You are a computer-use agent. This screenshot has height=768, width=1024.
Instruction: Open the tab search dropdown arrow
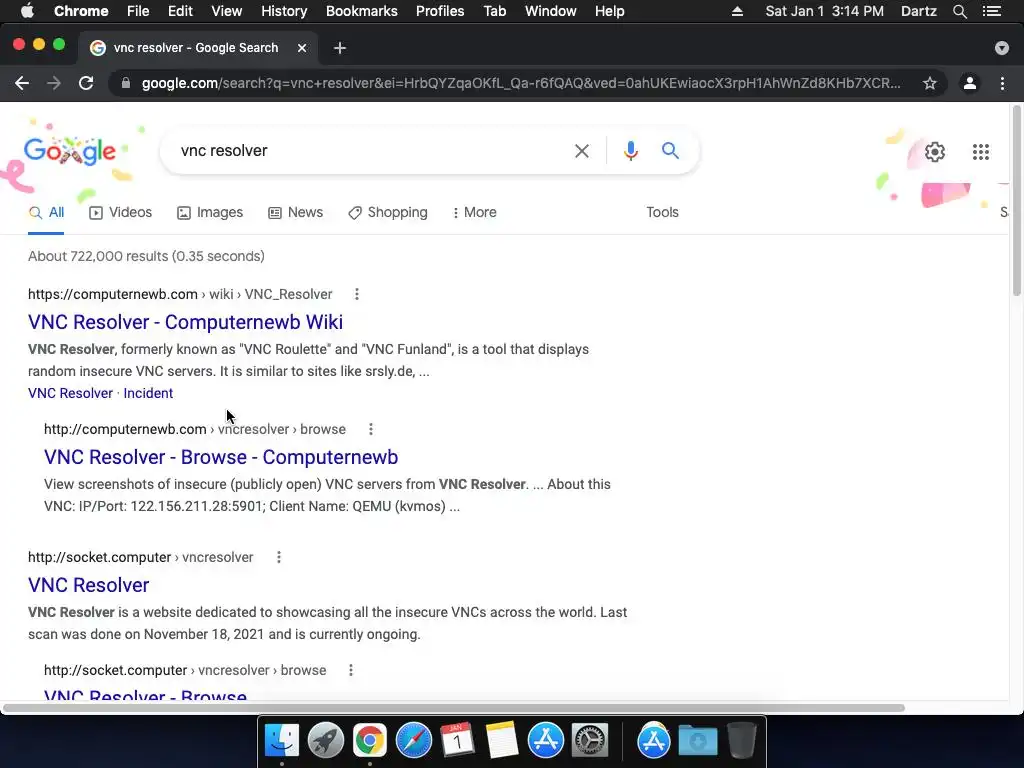[1001, 48]
